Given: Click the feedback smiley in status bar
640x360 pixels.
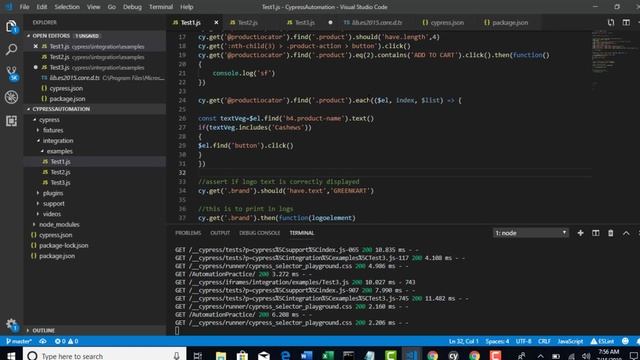Looking at the screenshot, I should point(625,341).
